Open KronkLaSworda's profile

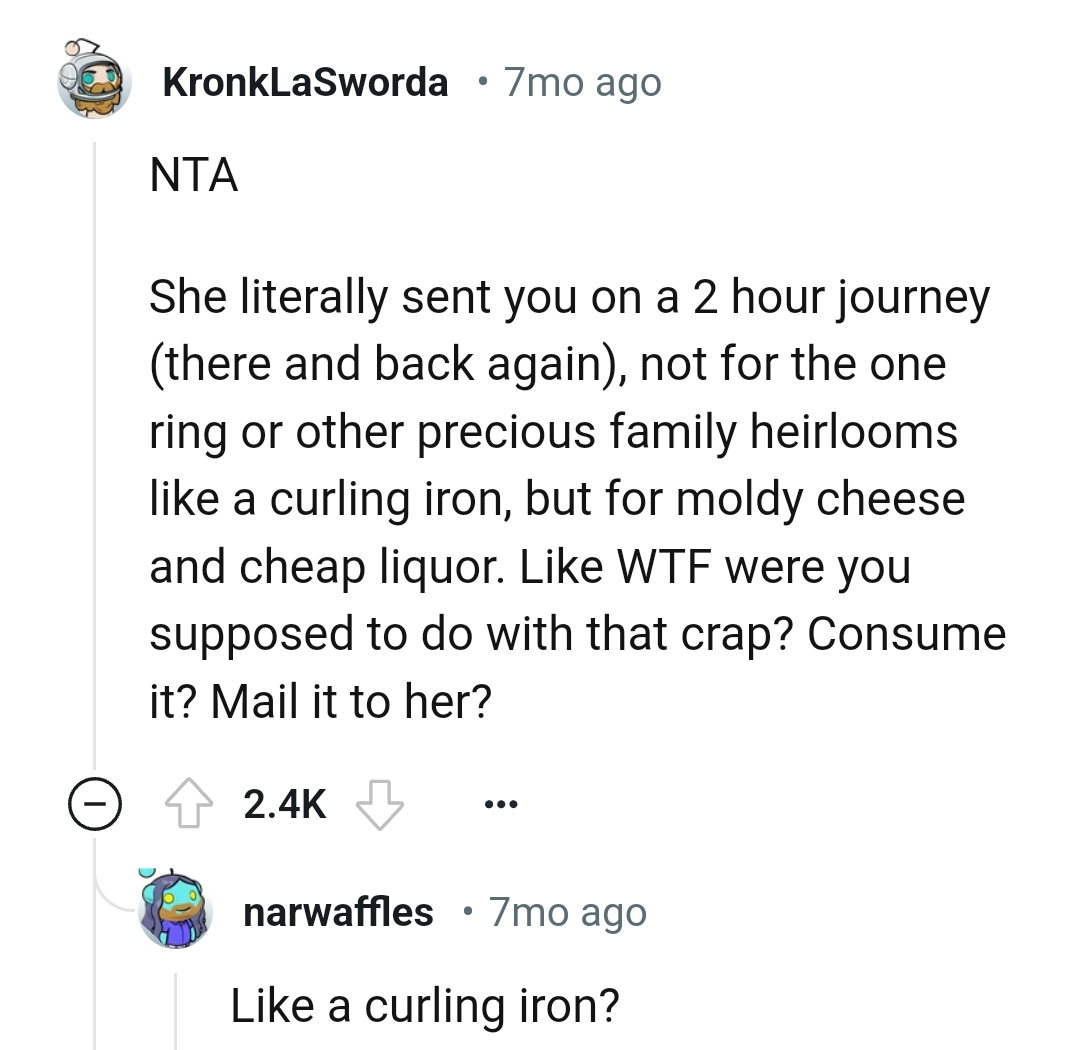point(305,82)
